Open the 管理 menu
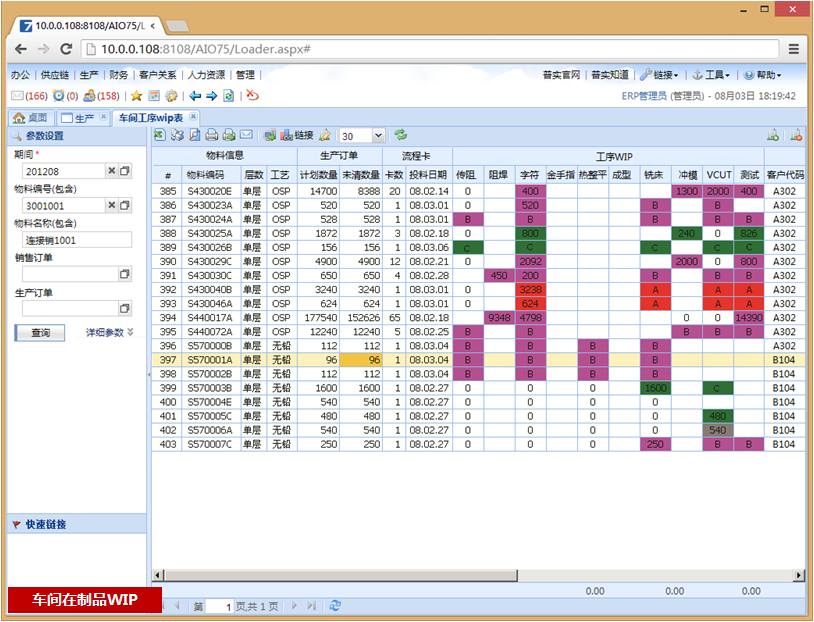 [246, 75]
